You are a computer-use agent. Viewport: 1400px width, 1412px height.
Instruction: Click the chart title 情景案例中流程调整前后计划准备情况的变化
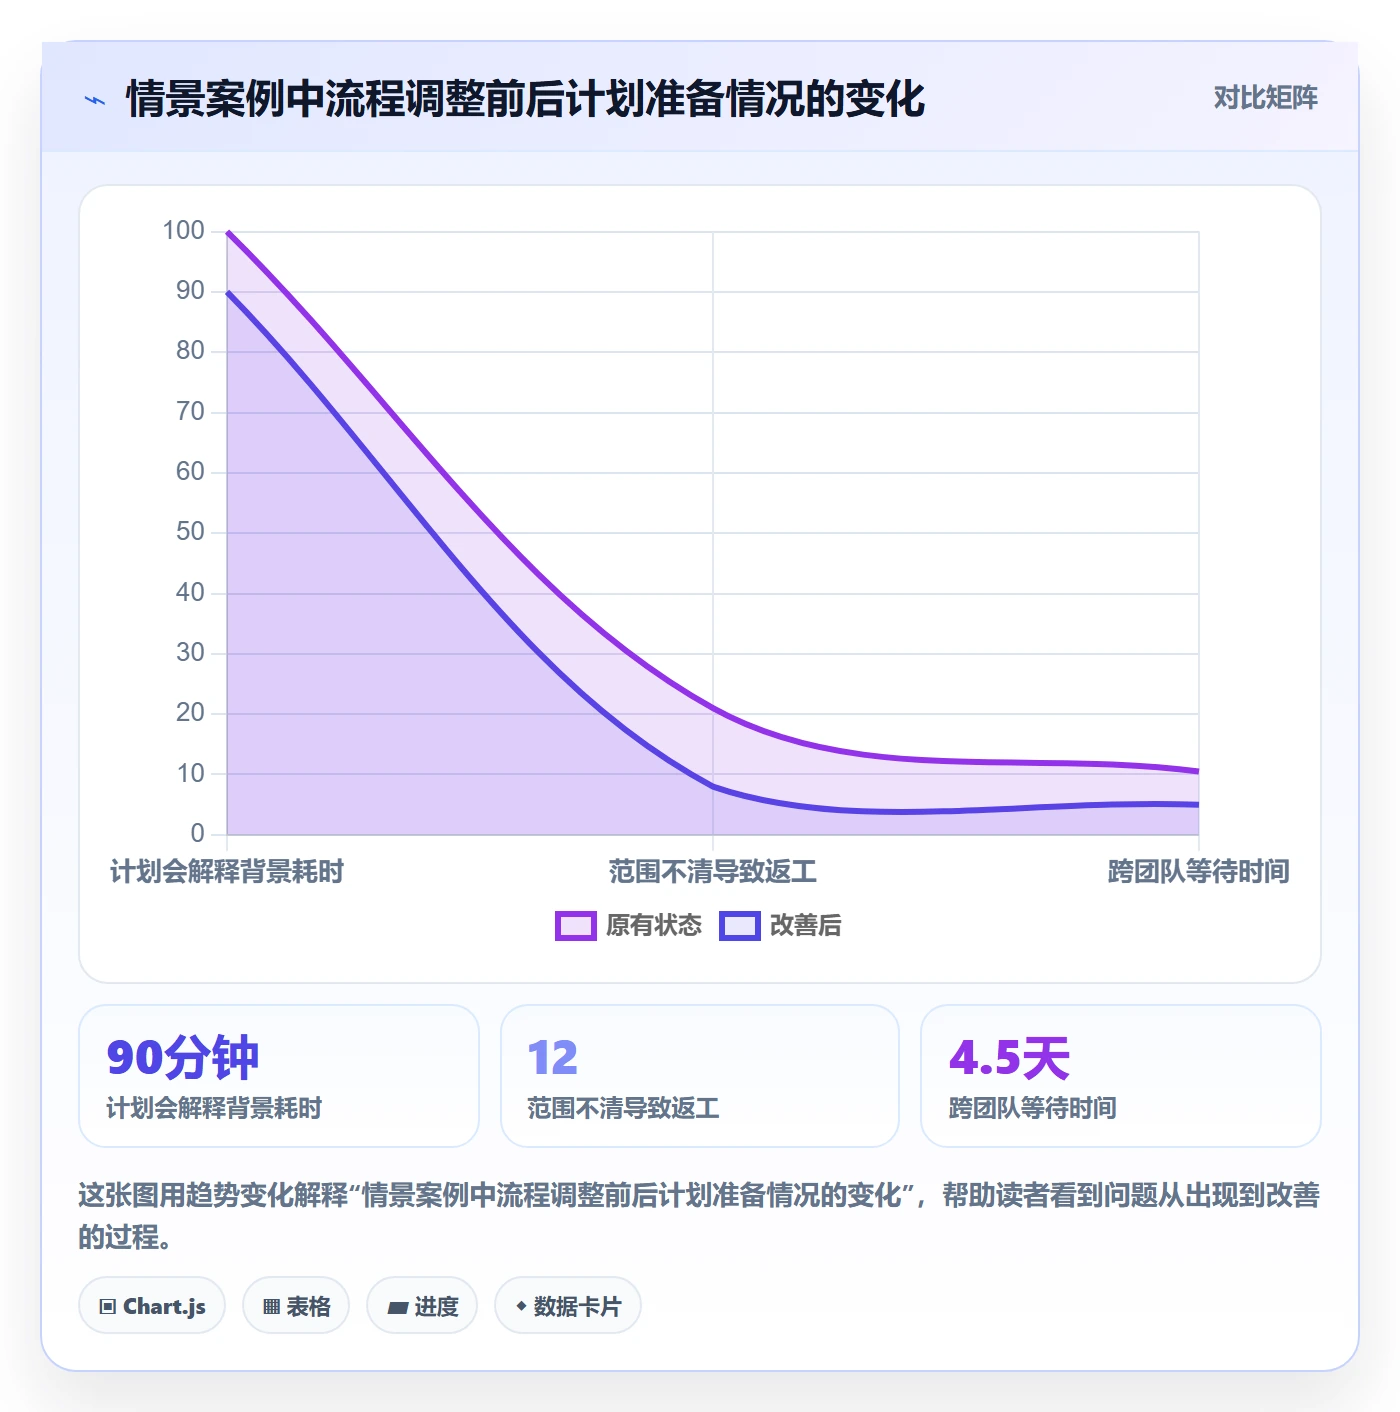click(526, 99)
